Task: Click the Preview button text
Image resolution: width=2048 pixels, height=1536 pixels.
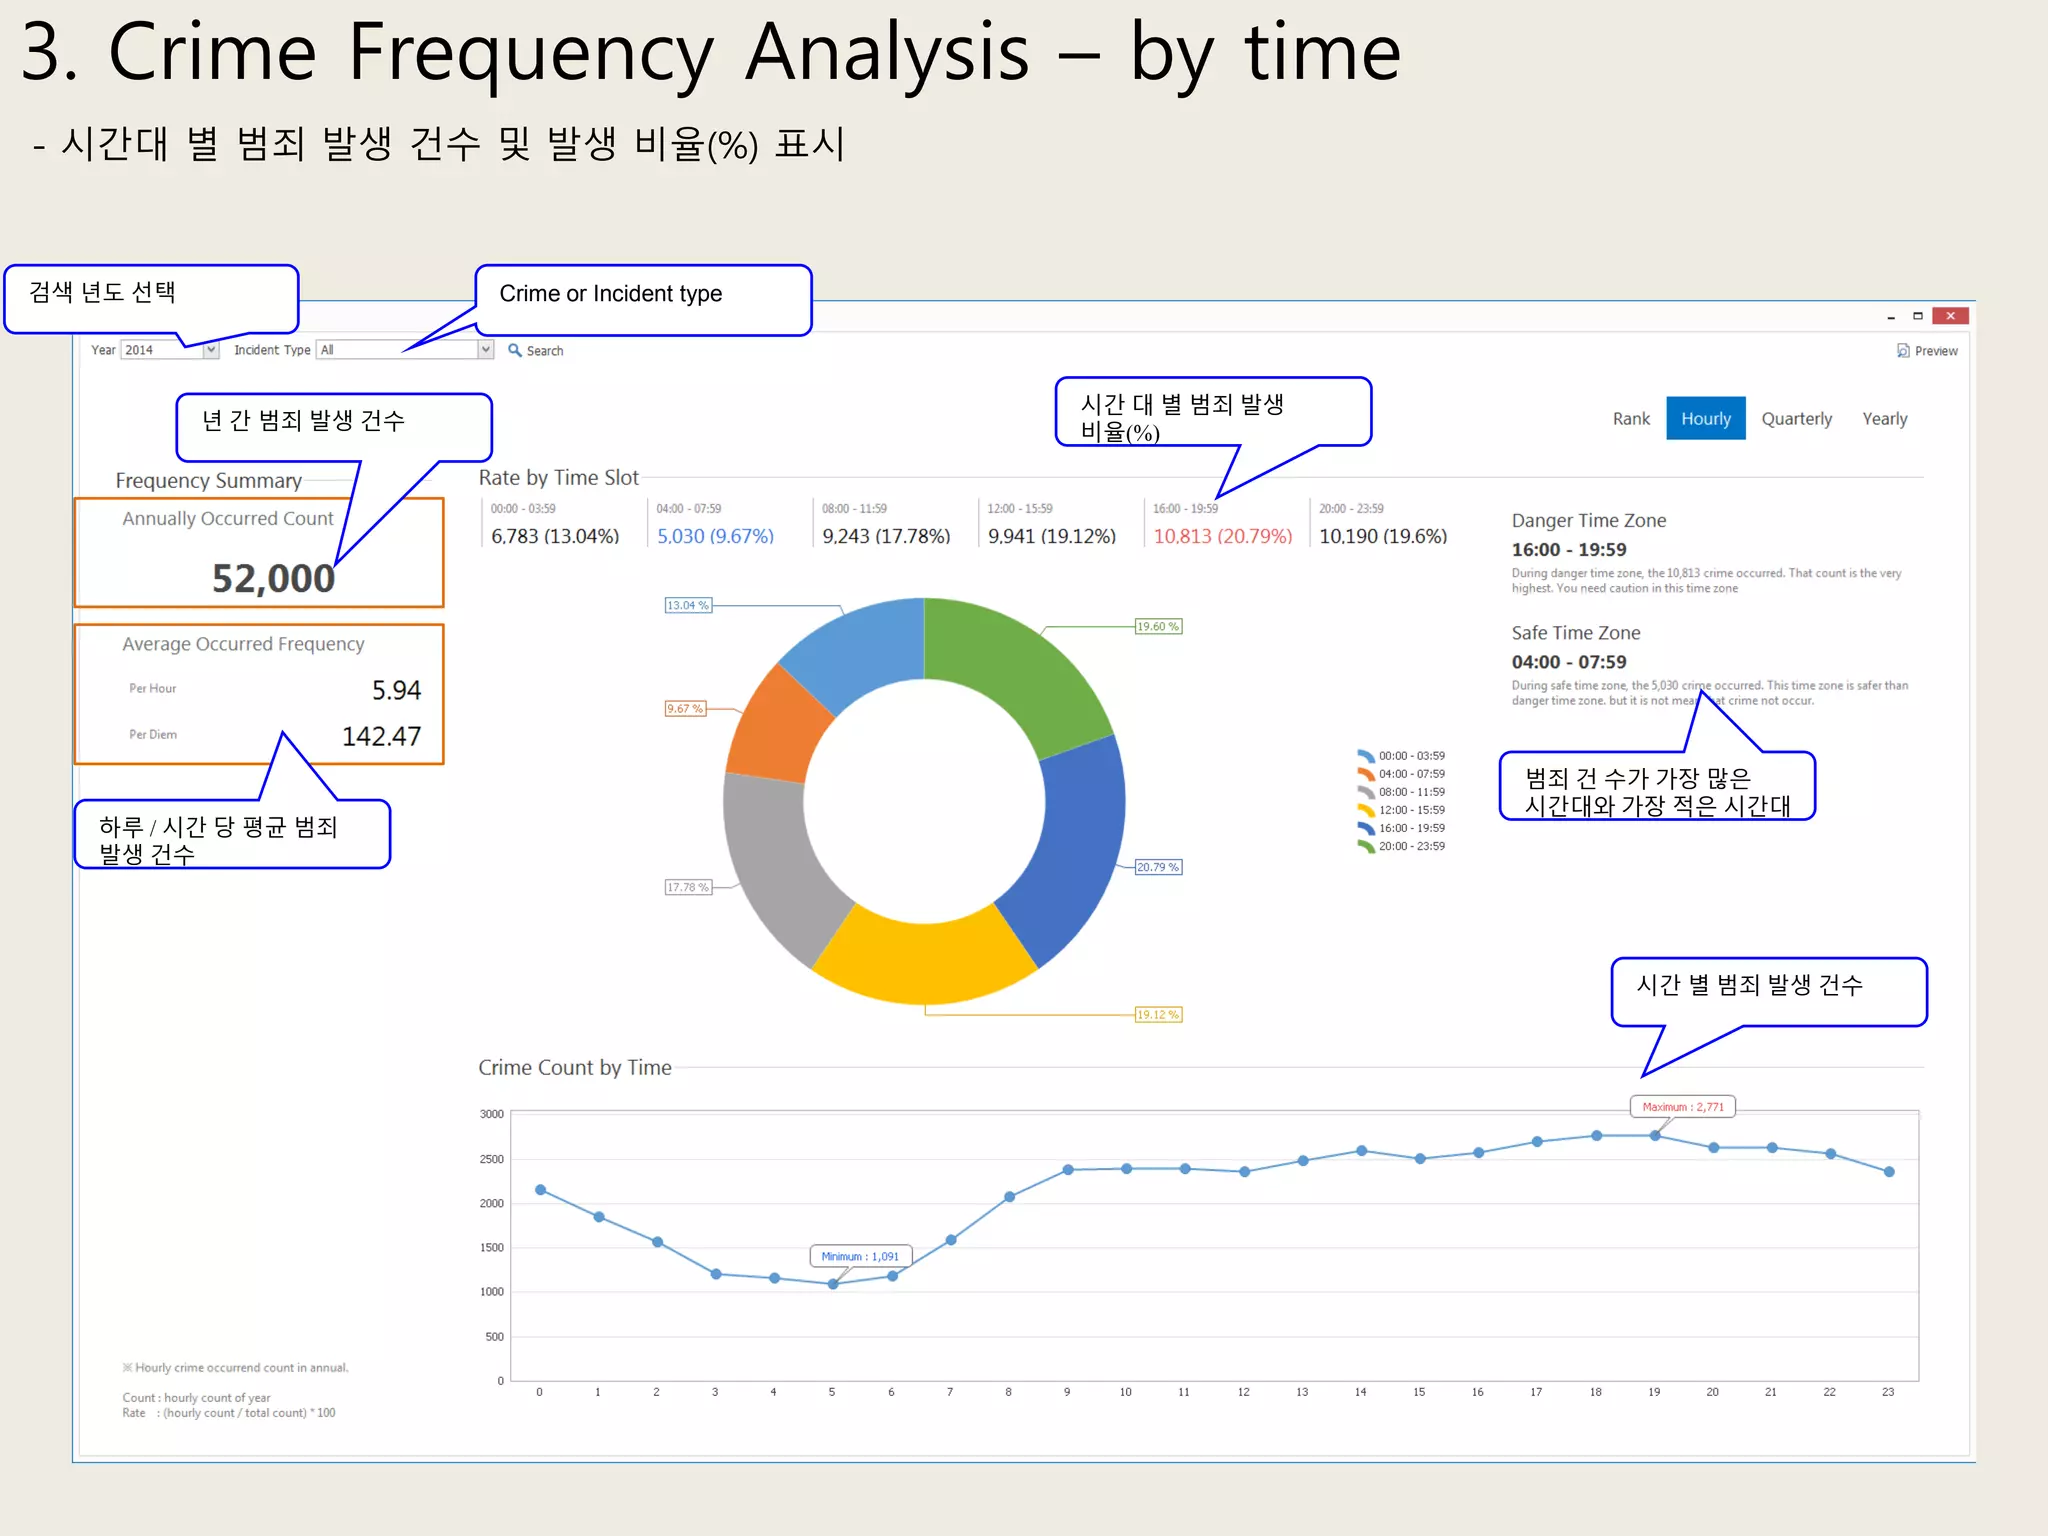Action: (x=1936, y=351)
